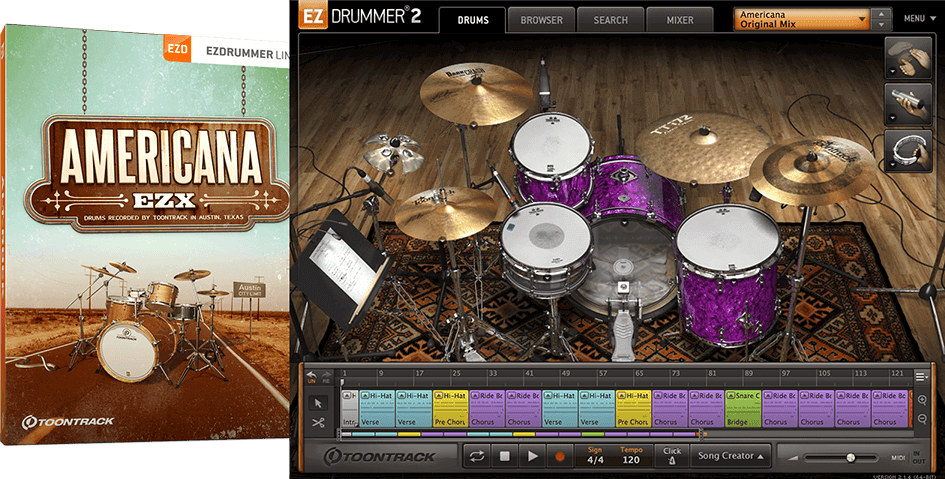Click the Redo arrow in song track
Image resolution: width=945 pixels, height=479 pixels.
(x=326, y=375)
